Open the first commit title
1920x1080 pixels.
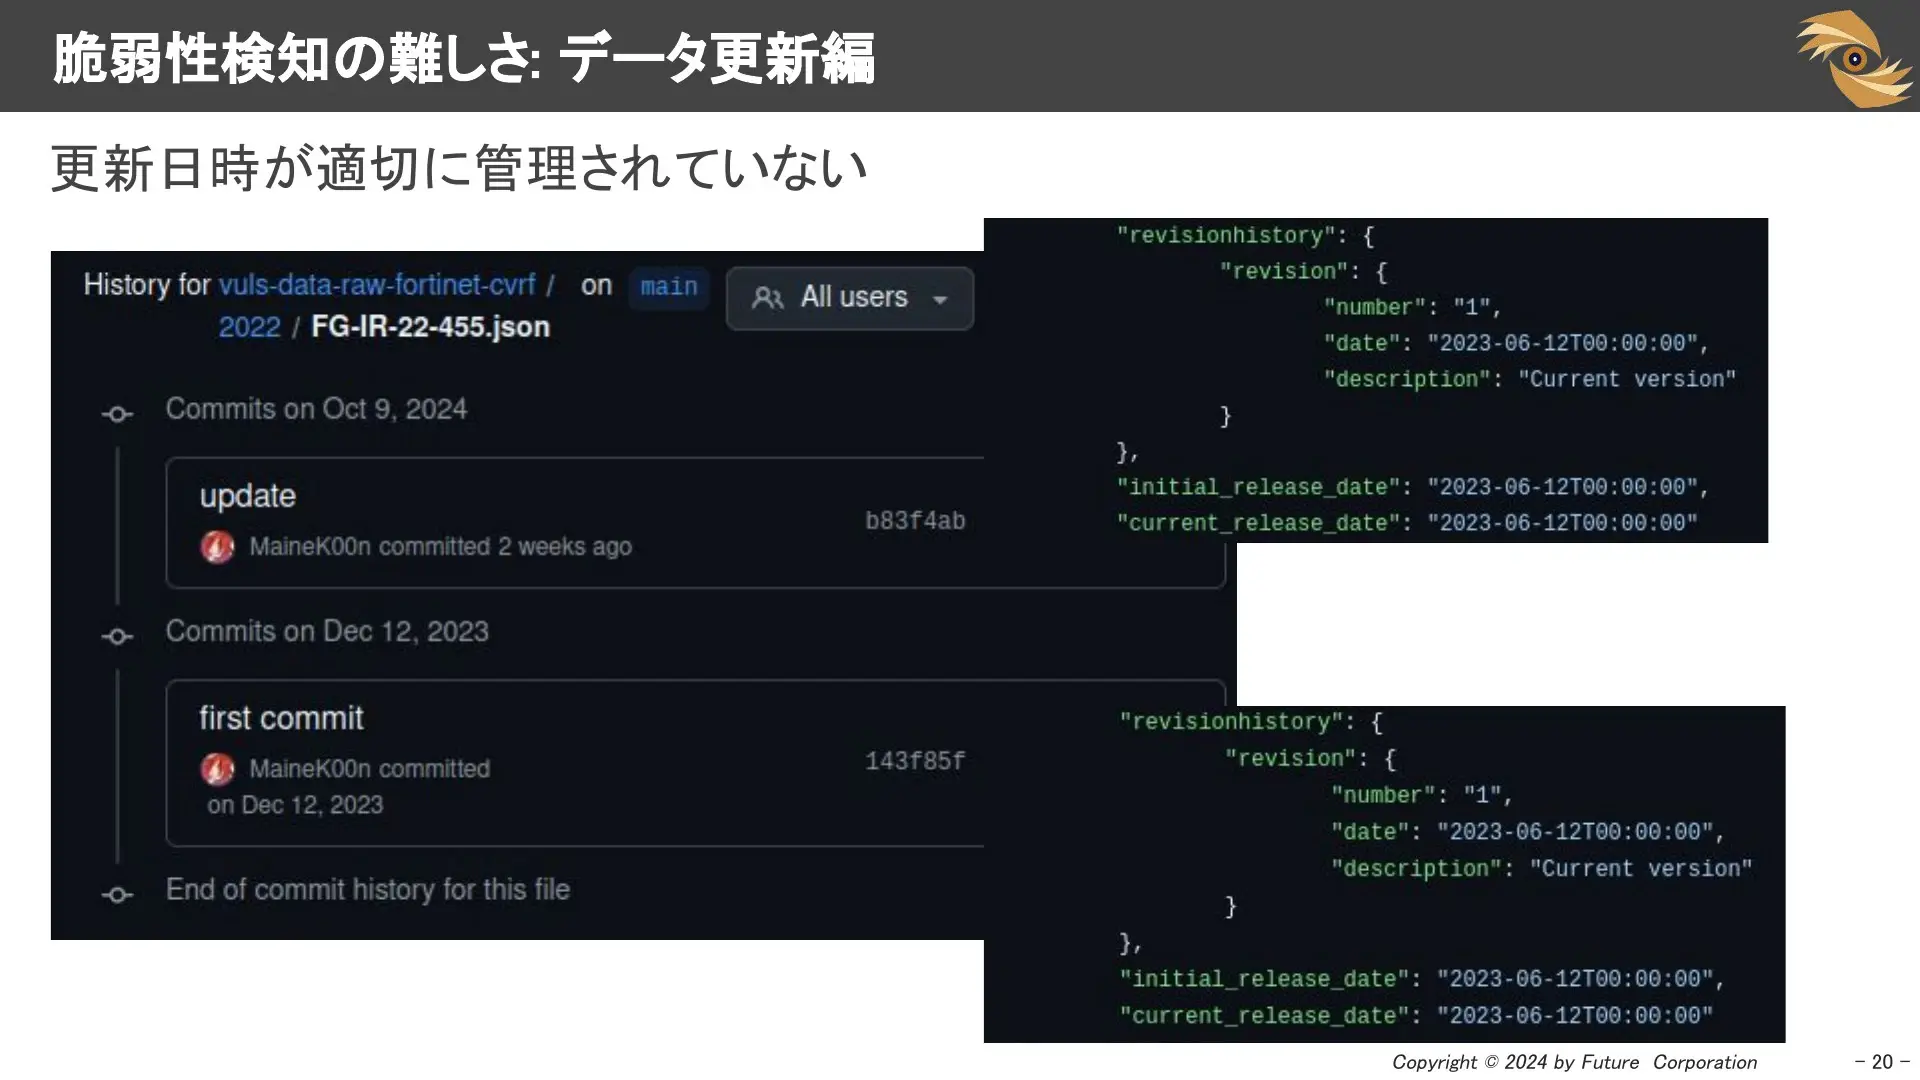point(281,718)
